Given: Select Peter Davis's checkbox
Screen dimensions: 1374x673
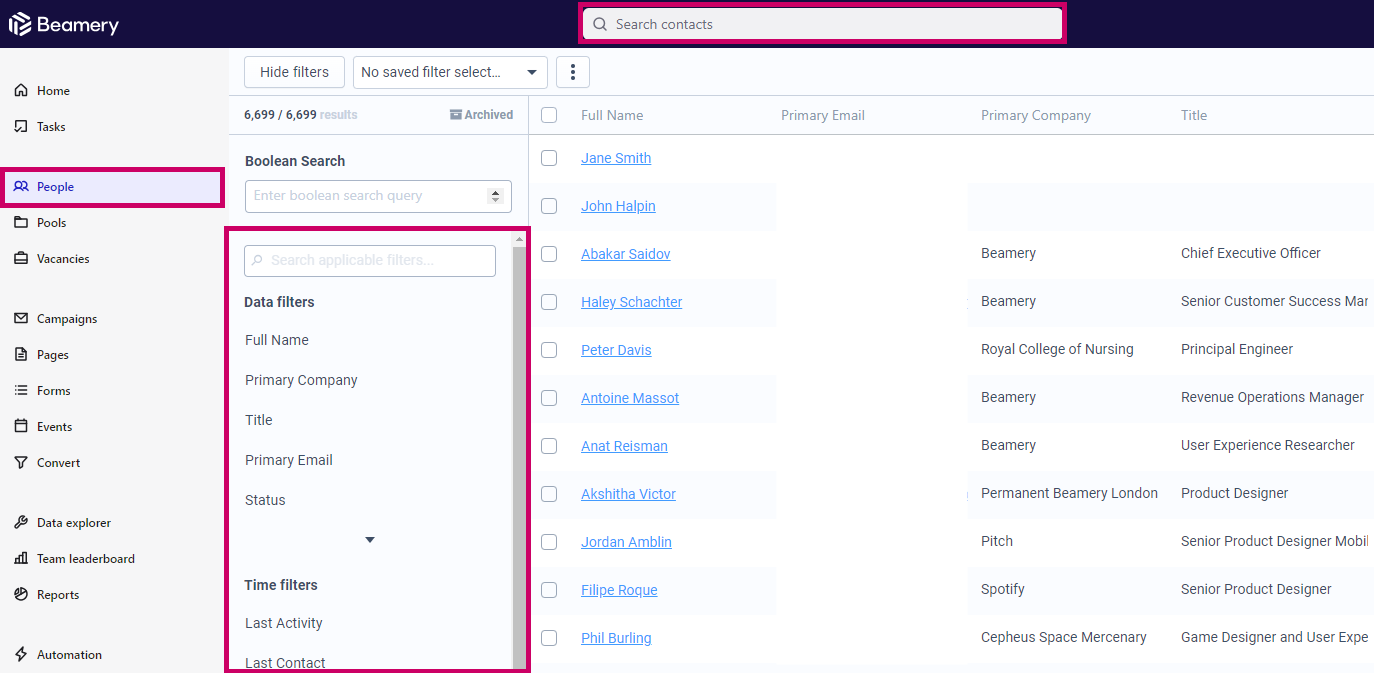Looking at the screenshot, I should [x=549, y=350].
